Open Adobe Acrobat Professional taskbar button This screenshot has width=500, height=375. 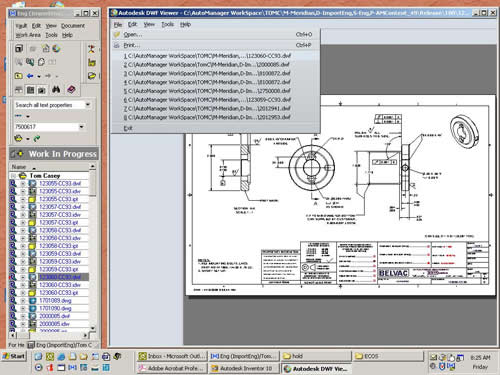pos(172,368)
